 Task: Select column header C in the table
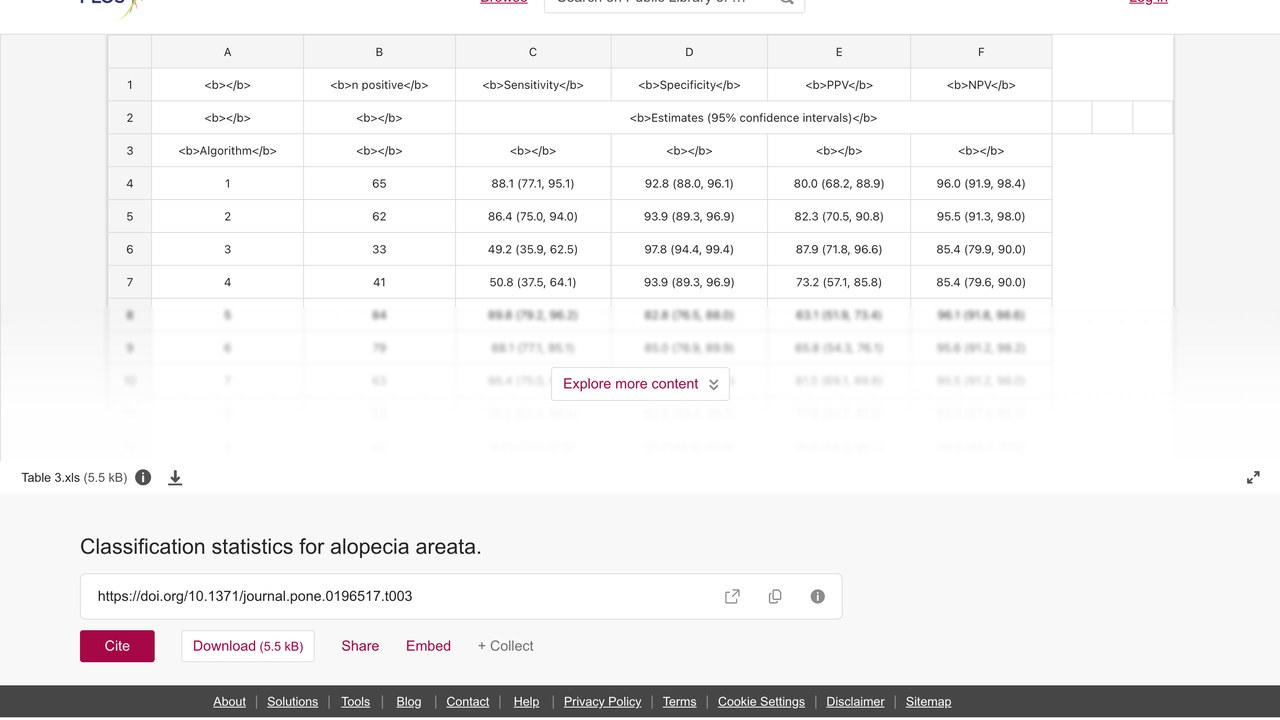coord(533,52)
